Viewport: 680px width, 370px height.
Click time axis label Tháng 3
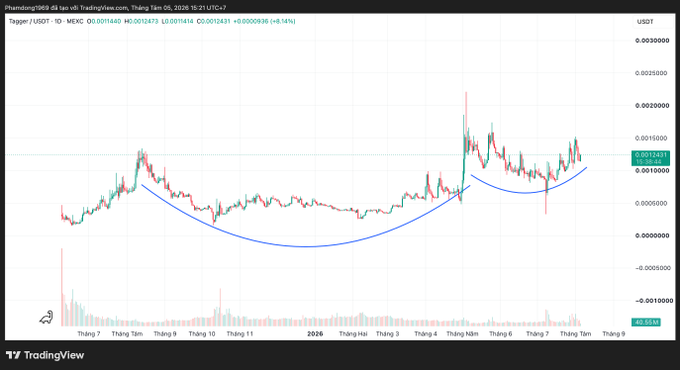click(x=387, y=334)
